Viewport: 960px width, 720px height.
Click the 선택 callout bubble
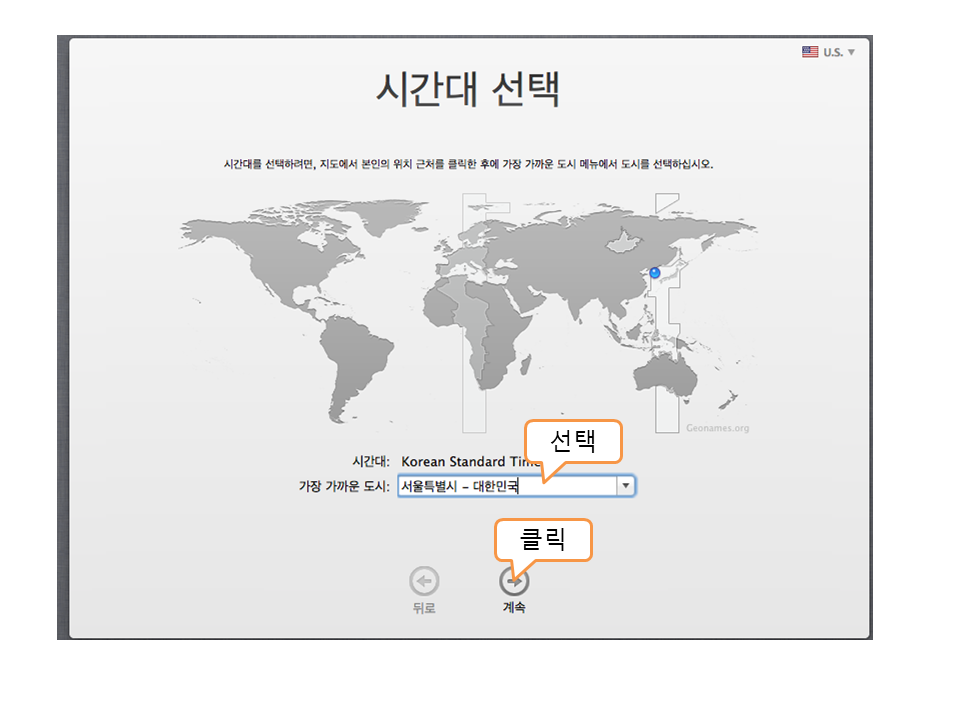click(x=573, y=441)
